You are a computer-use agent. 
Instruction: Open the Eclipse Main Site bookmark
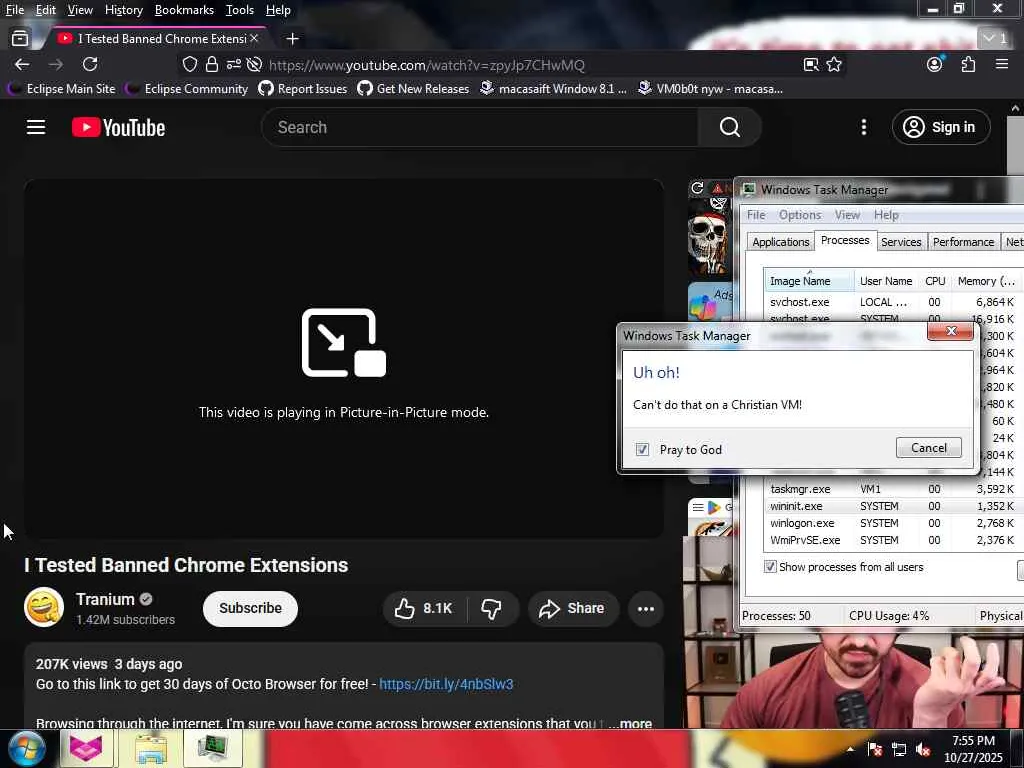tap(62, 89)
